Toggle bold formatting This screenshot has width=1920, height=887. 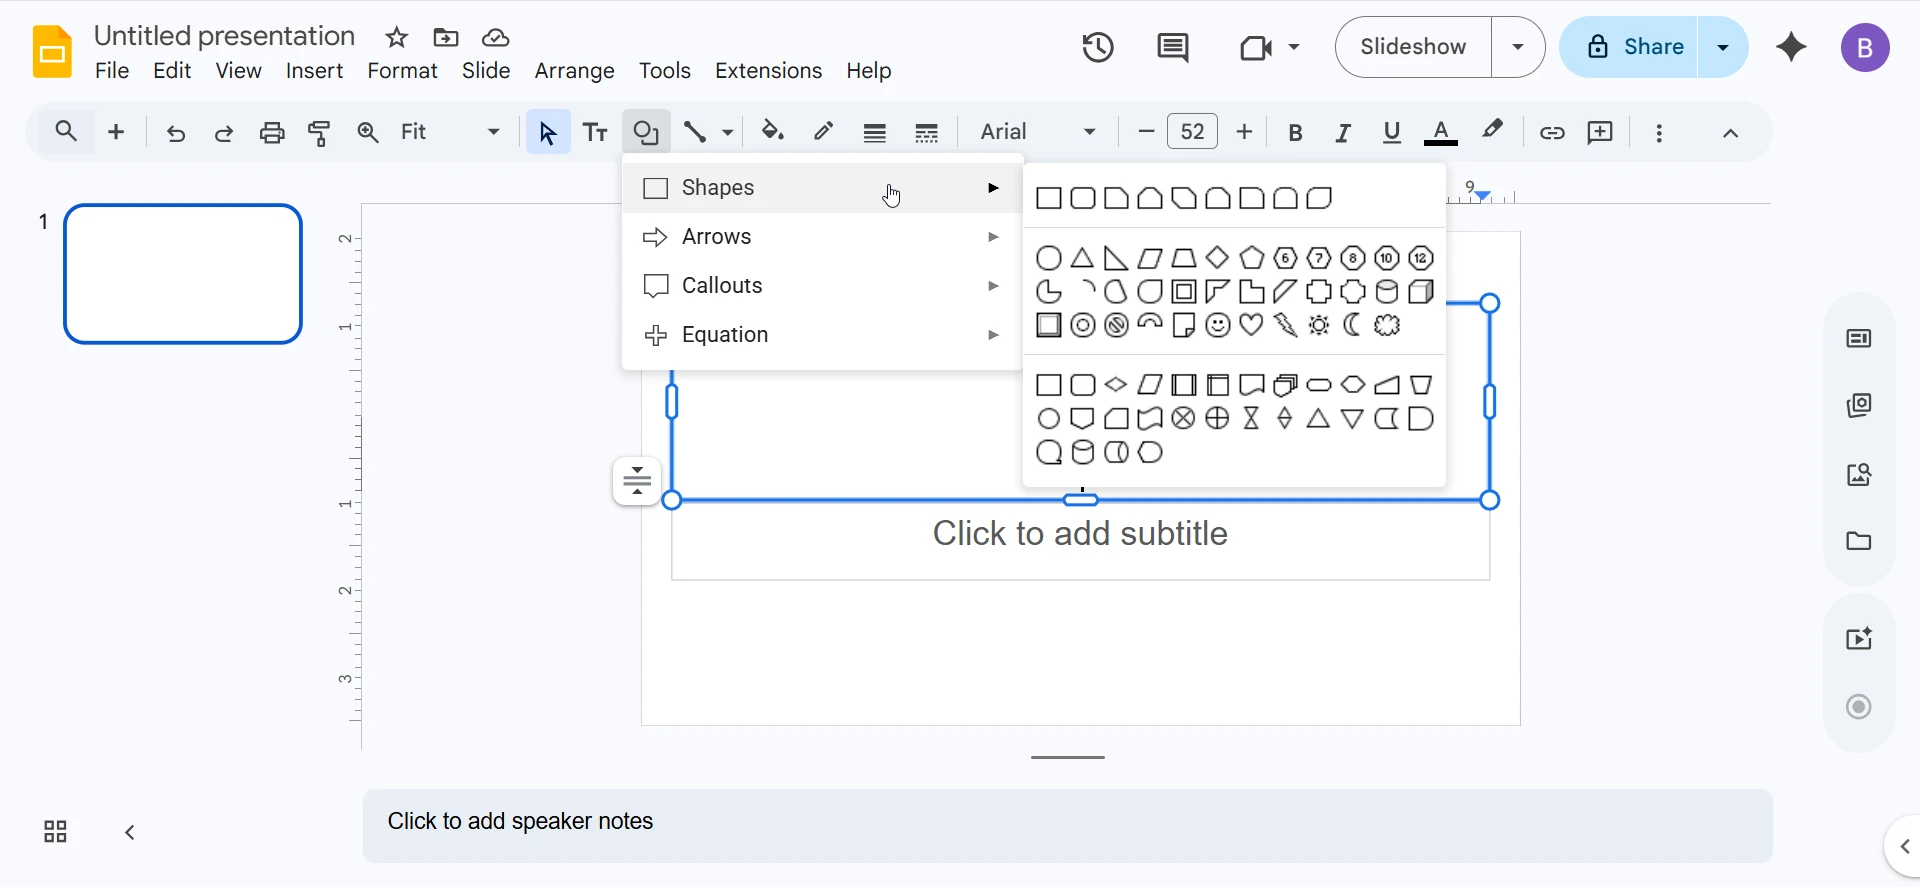[1295, 132]
